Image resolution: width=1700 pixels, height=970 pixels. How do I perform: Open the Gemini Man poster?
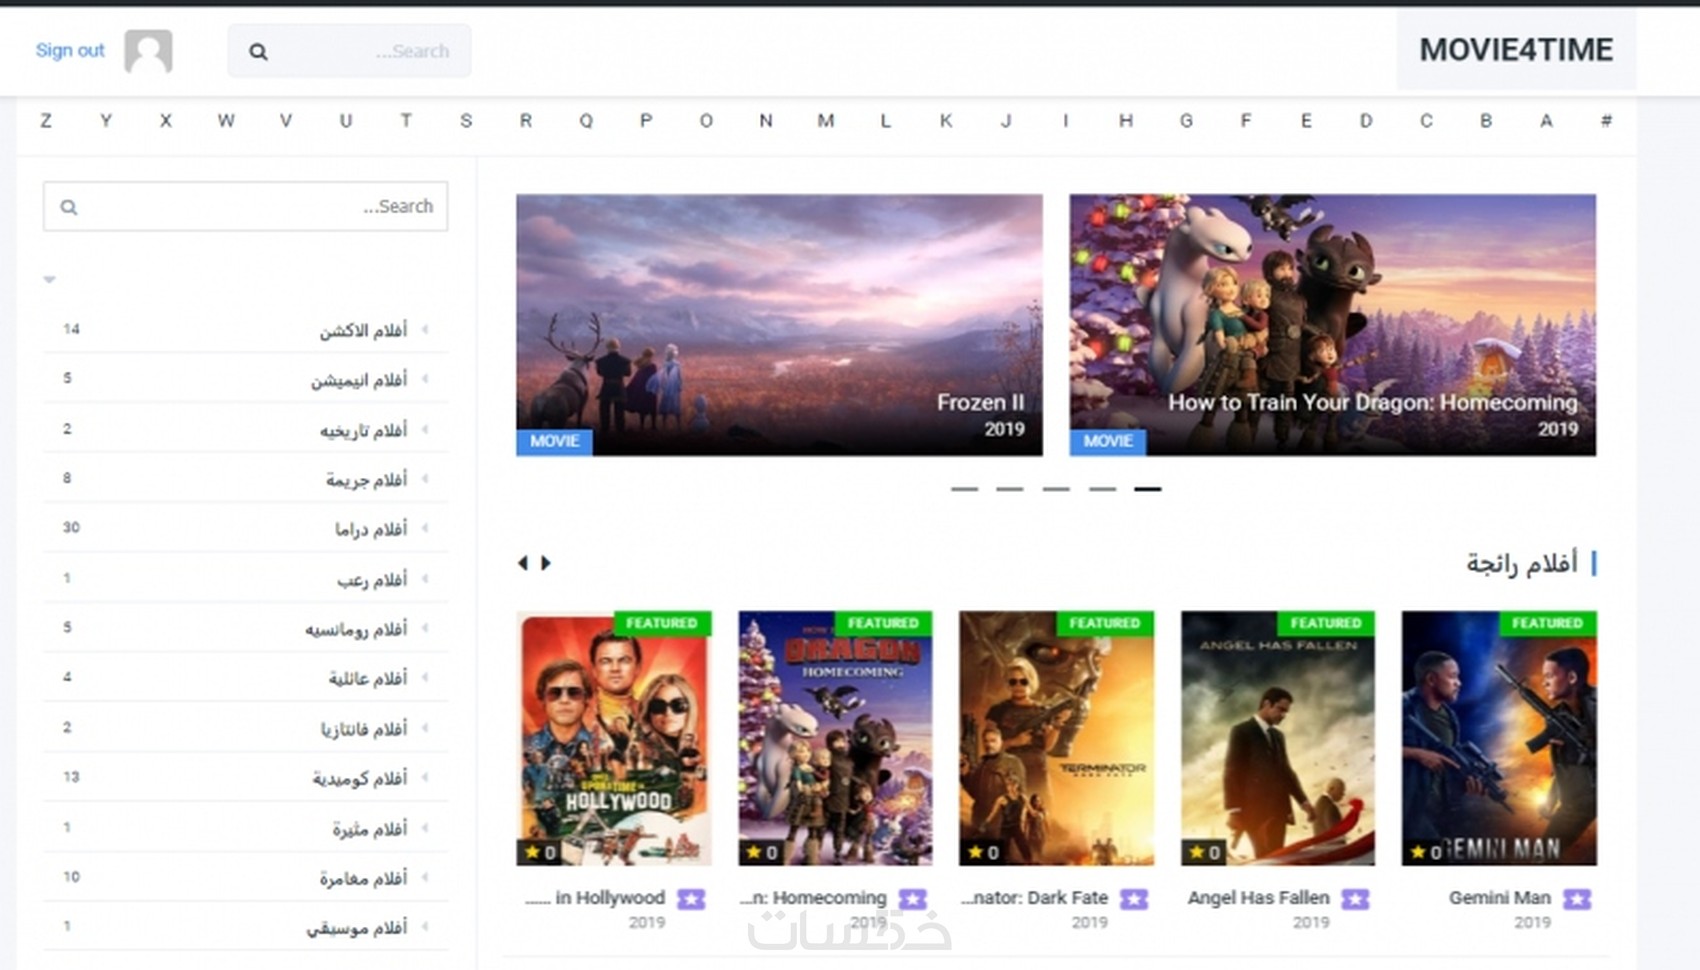(x=1499, y=738)
